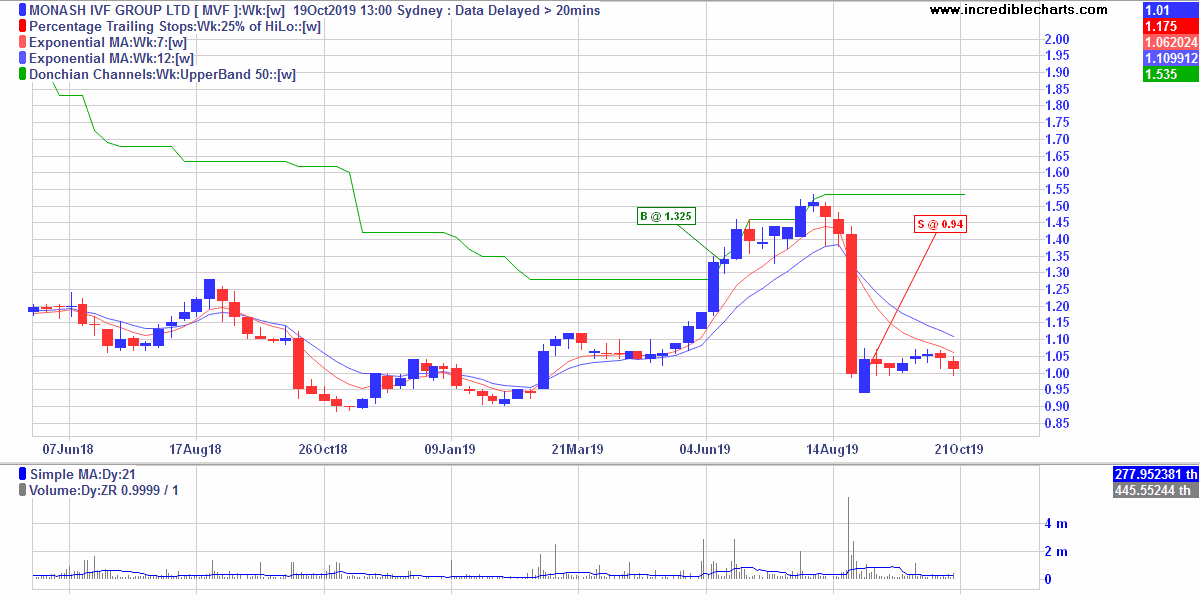Image resolution: width=1200 pixels, height=600 pixels.
Task: Click the 1.175 trailing stop value box
Action: 1170,26
